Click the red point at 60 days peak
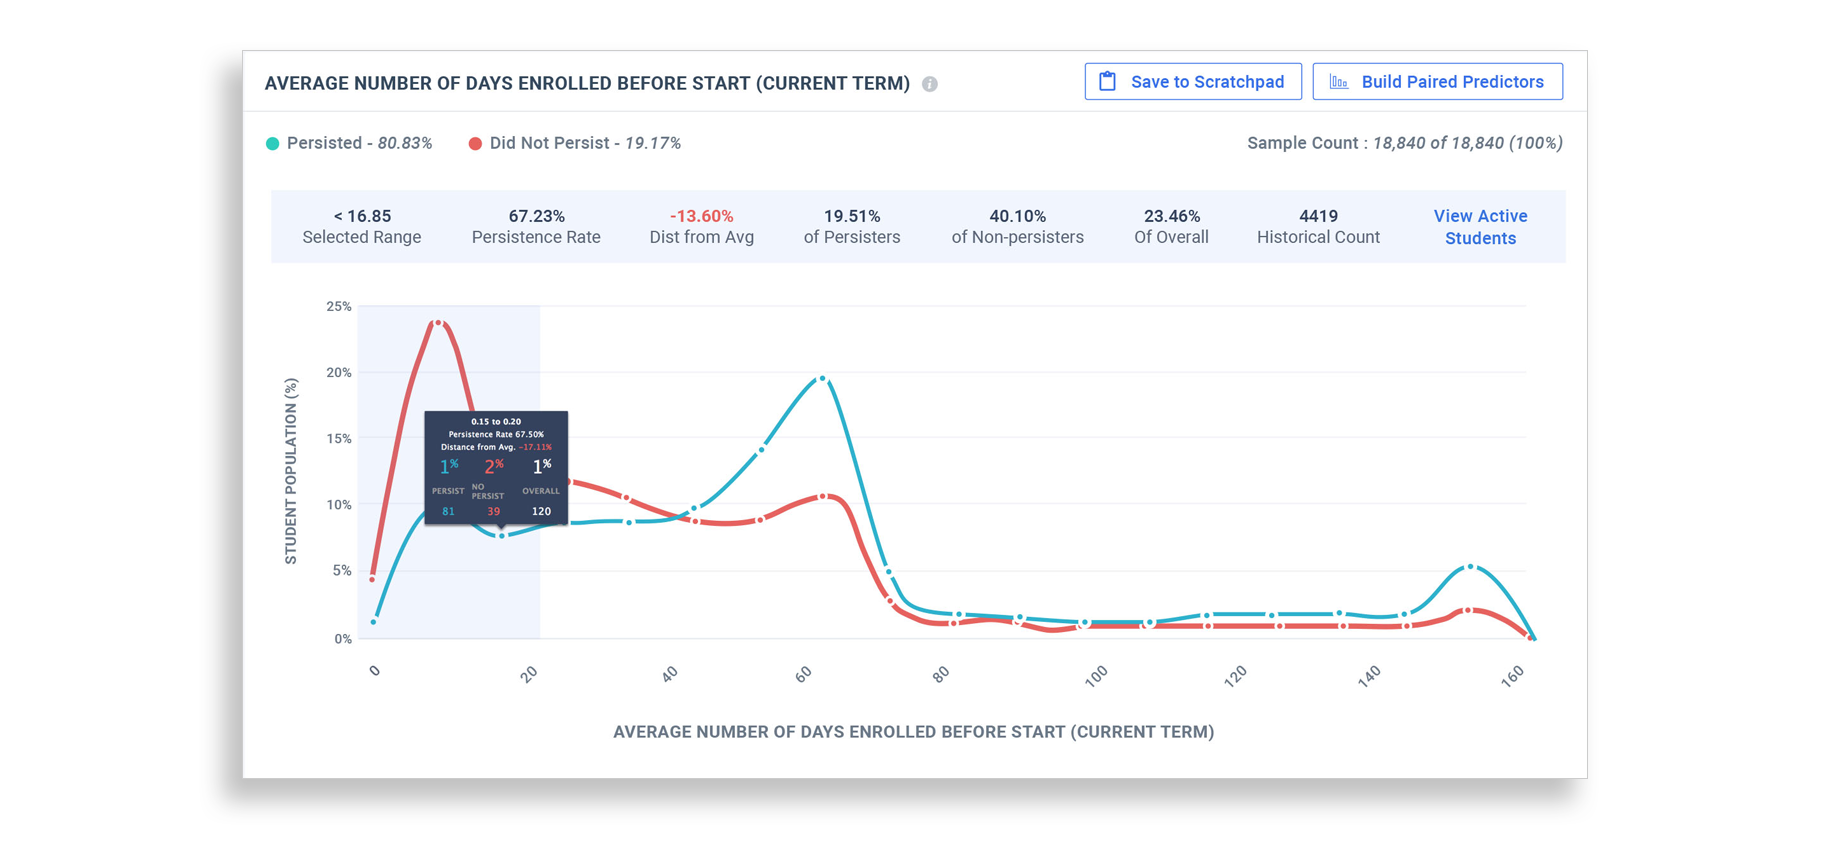 tap(823, 496)
